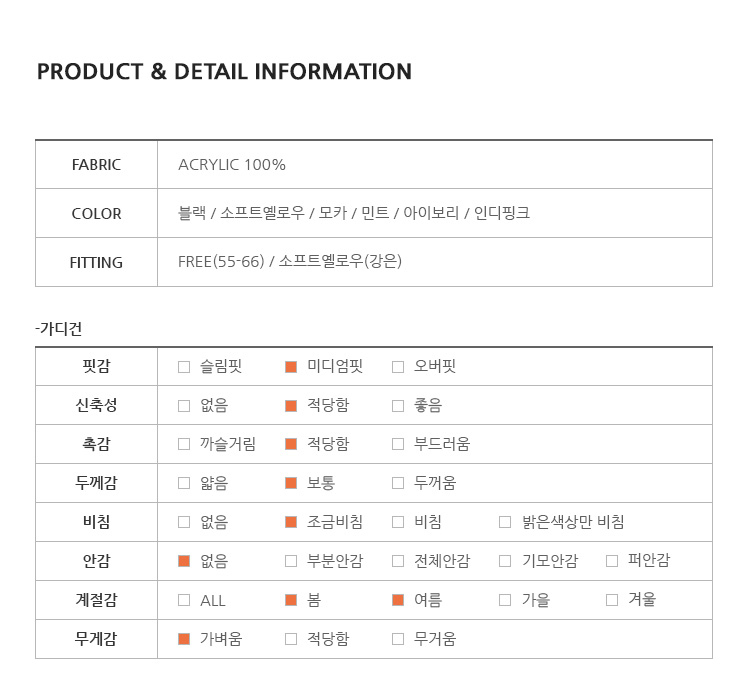Click the ACRYLIC 100% fabric text
Viewport: 750px width, 674px height.
[232, 165]
